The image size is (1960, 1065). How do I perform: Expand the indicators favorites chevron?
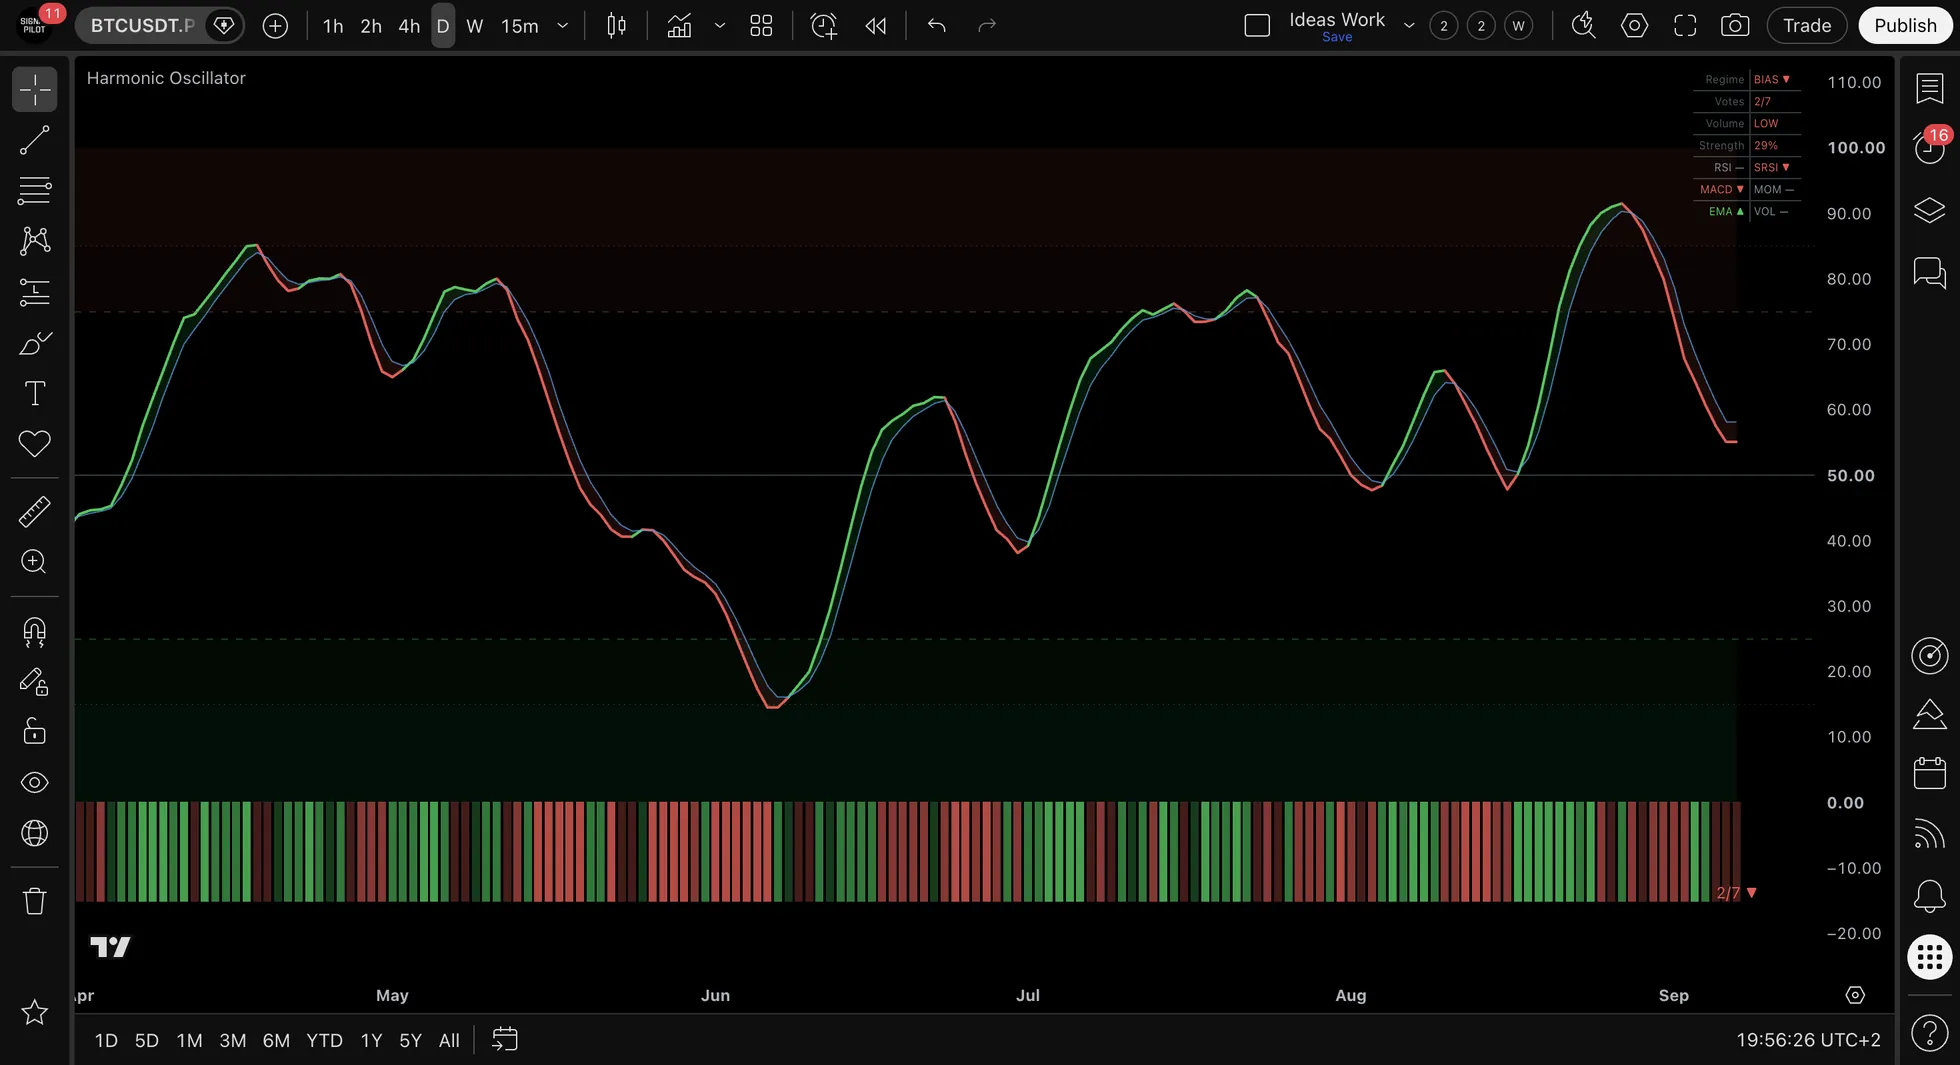coord(720,26)
